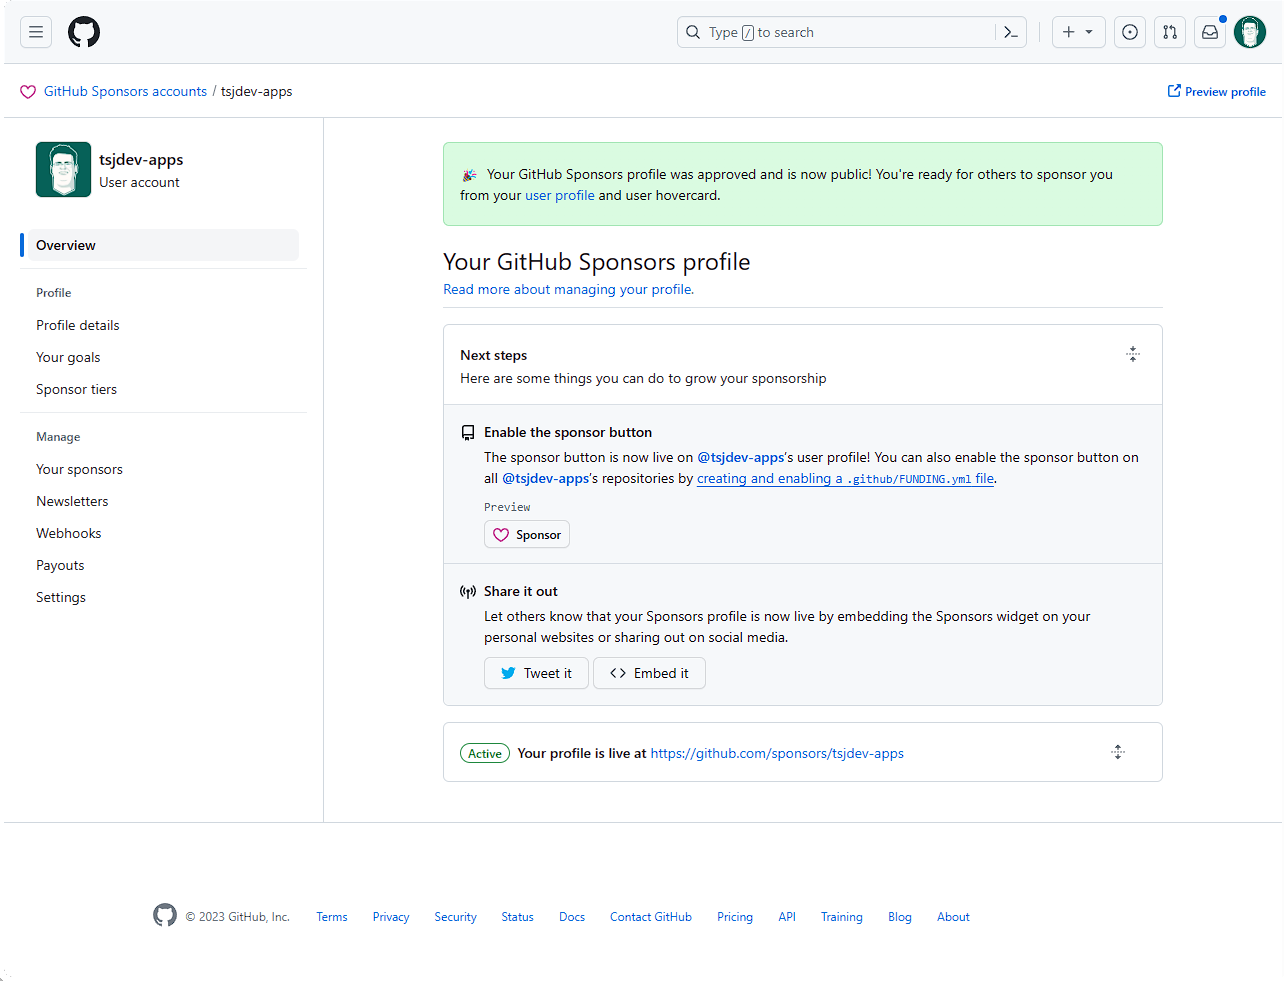Open Sponsor tiers in sidebar
The image size is (1284, 981).
coord(77,389)
